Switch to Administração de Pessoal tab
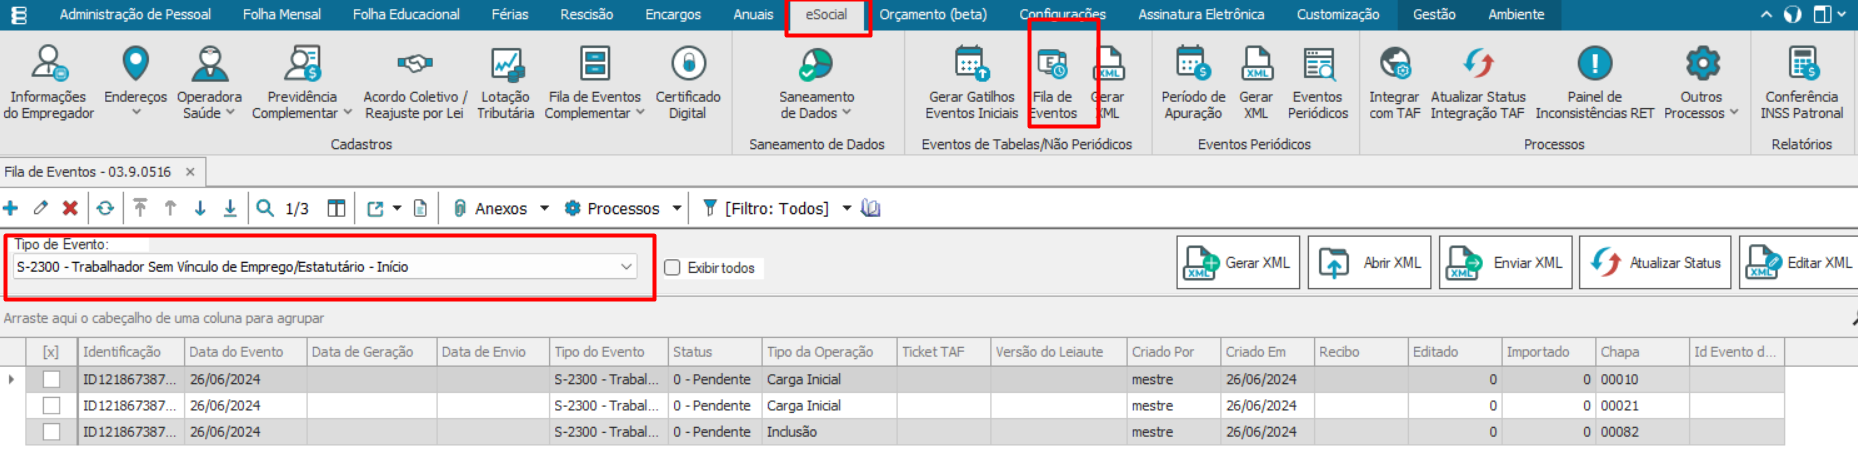Screen dimensions: 1858x465 [x=135, y=14]
